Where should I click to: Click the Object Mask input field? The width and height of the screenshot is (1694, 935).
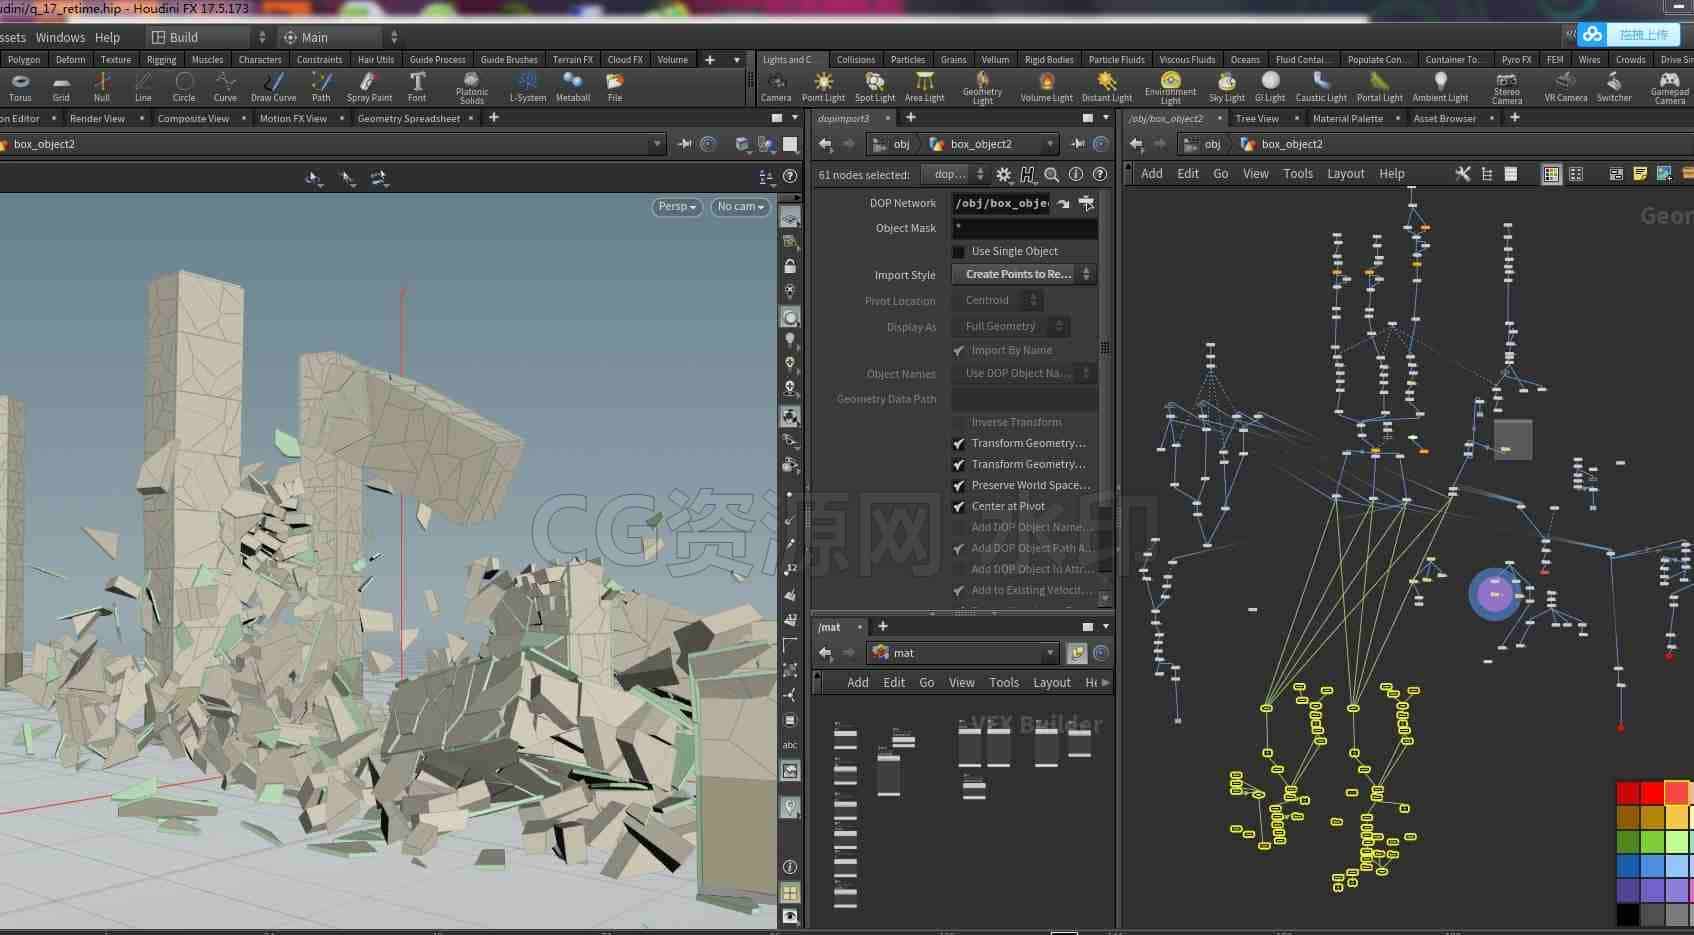pos(1024,228)
